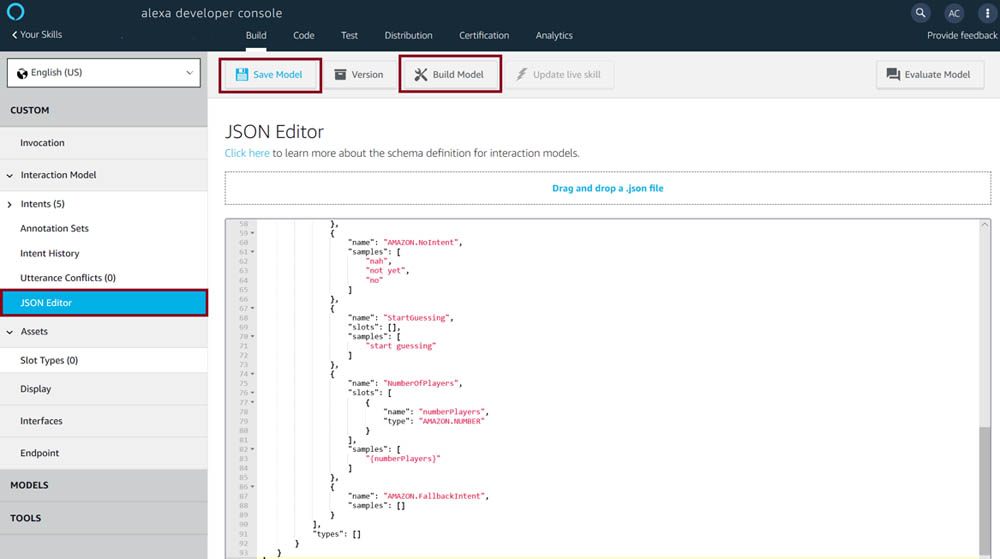
Task: Open the three-dot more options menu
Action: 987,13
